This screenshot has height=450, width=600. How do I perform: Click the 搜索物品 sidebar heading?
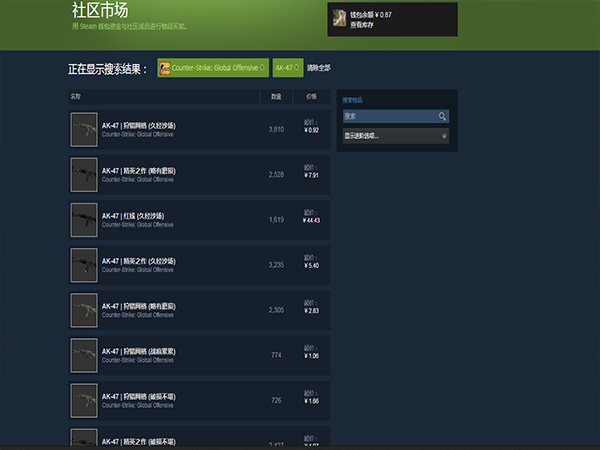point(352,100)
